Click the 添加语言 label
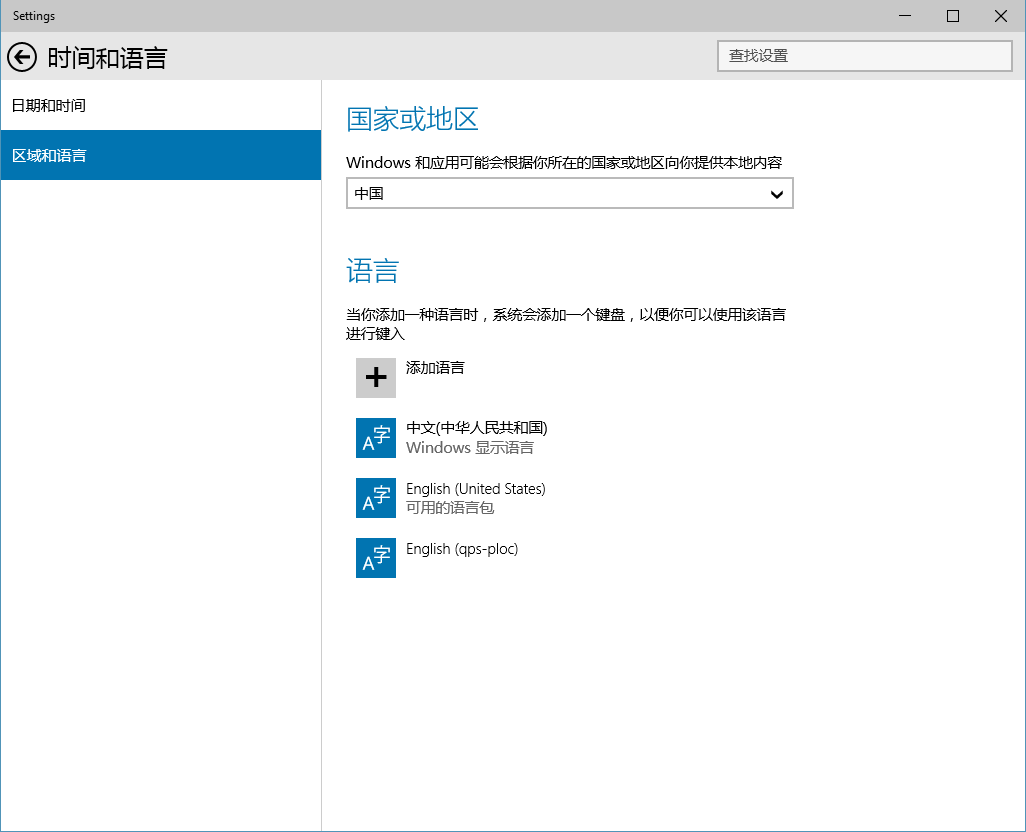The height and width of the screenshot is (832, 1026). click(435, 368)
